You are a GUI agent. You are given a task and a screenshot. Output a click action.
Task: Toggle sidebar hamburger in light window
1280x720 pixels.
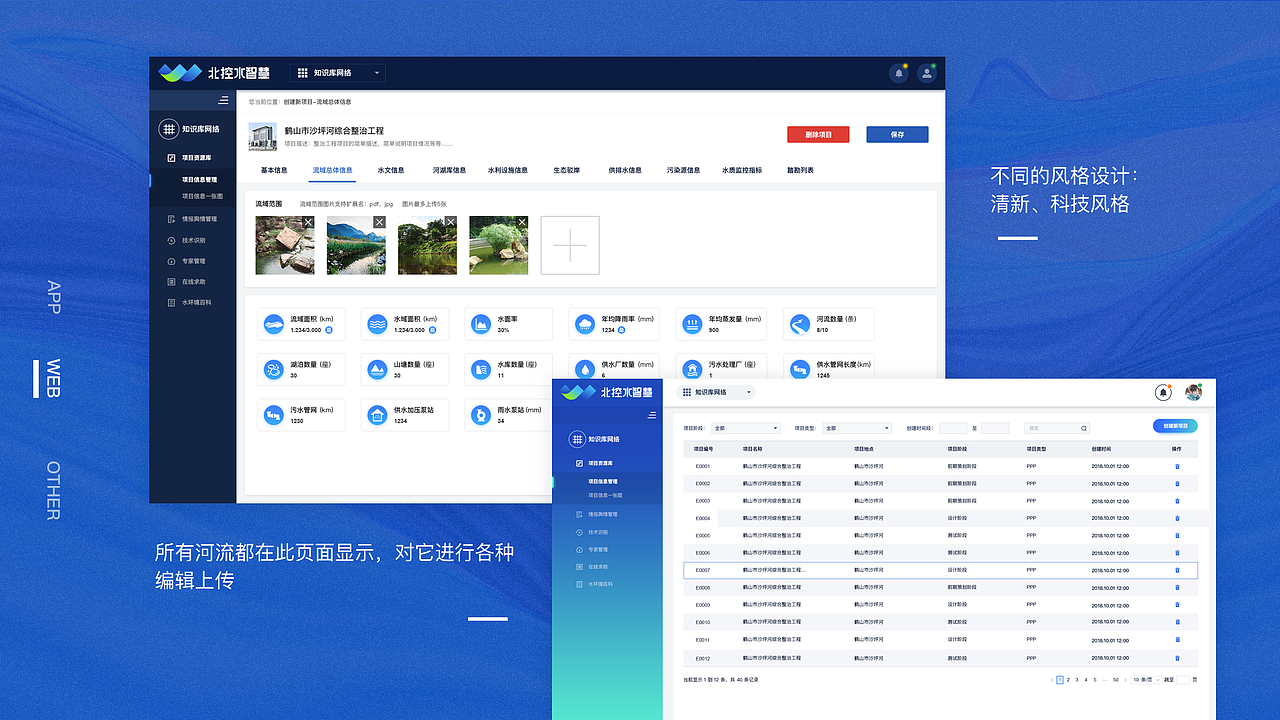pos(652,415)
